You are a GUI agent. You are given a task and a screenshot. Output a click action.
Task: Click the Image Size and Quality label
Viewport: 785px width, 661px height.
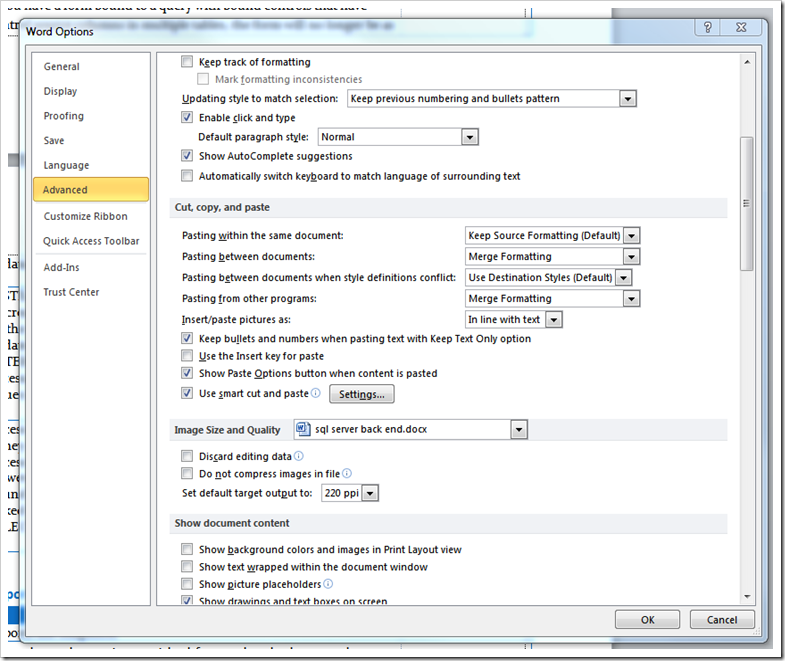(x=227, y=430)
